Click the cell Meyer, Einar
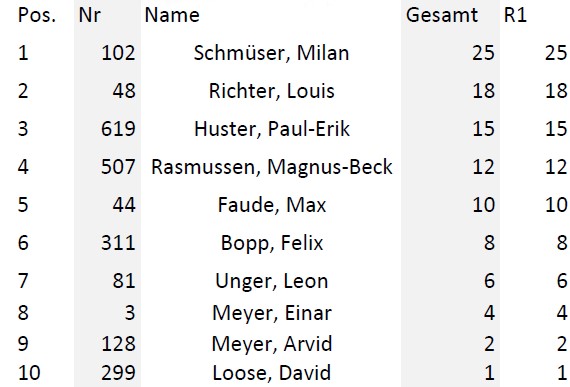The image size is (570, 387). tap(272, 313)
